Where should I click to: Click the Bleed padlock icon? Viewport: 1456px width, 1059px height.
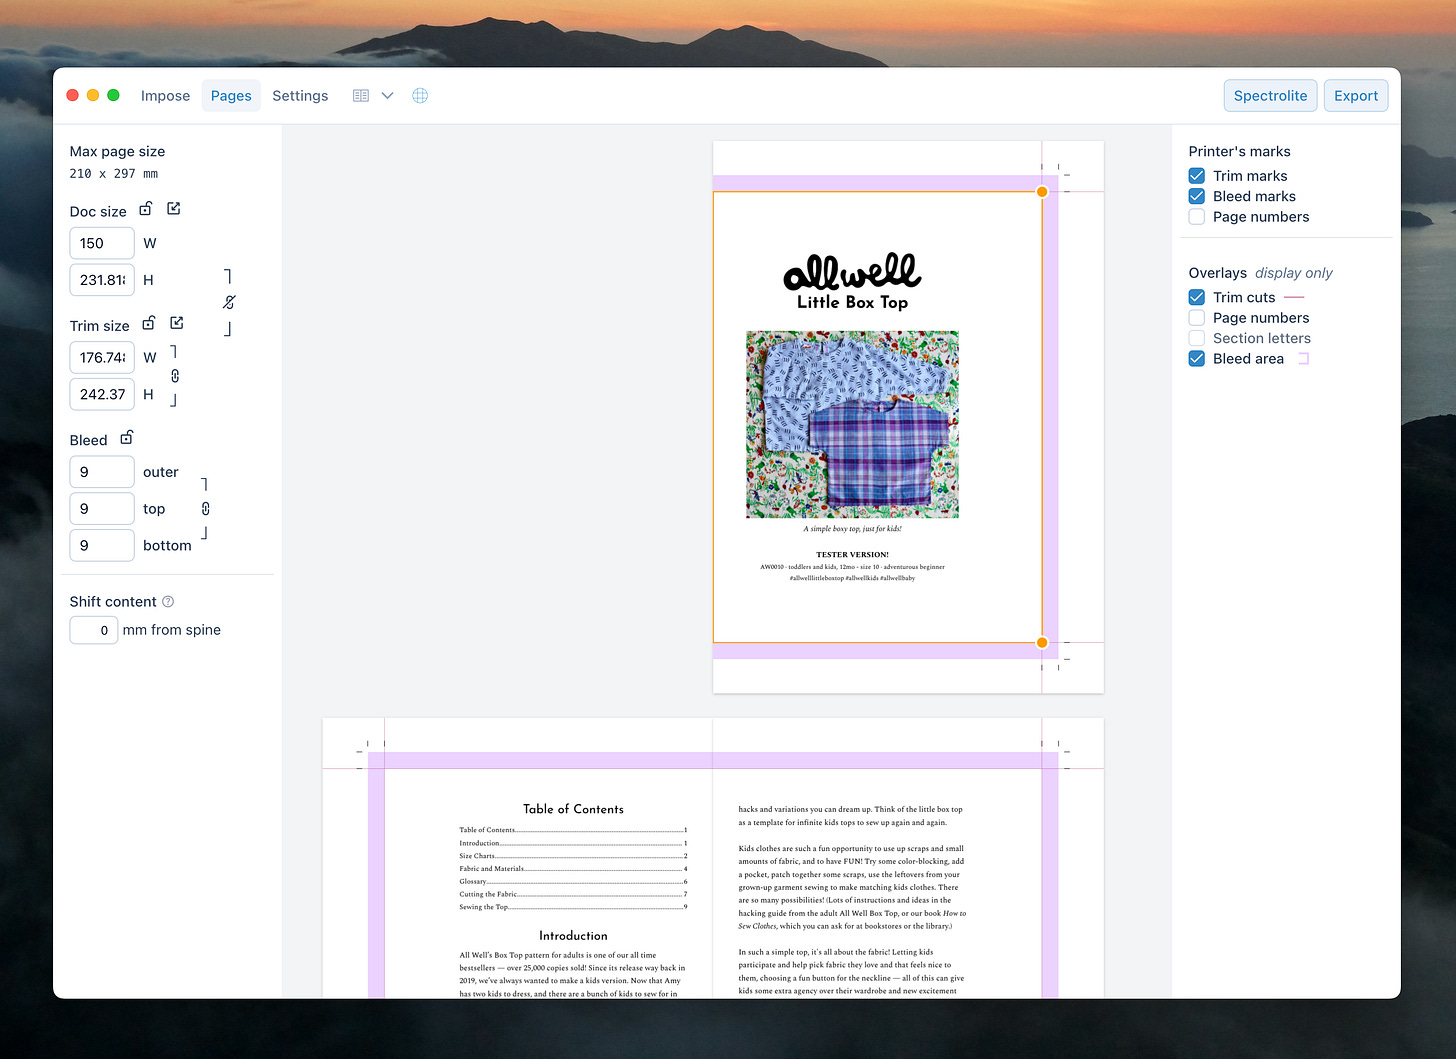click(127, 438)
